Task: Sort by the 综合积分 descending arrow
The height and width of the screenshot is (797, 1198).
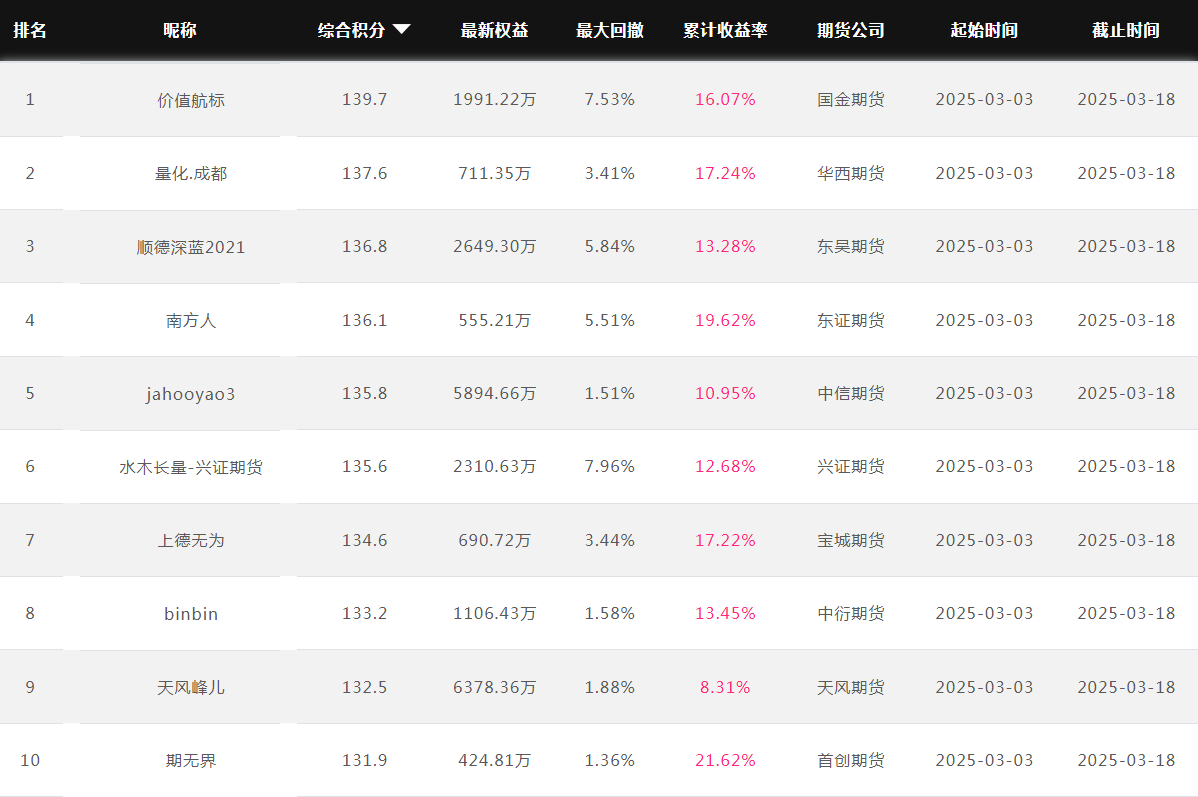Action: point(402,30)
